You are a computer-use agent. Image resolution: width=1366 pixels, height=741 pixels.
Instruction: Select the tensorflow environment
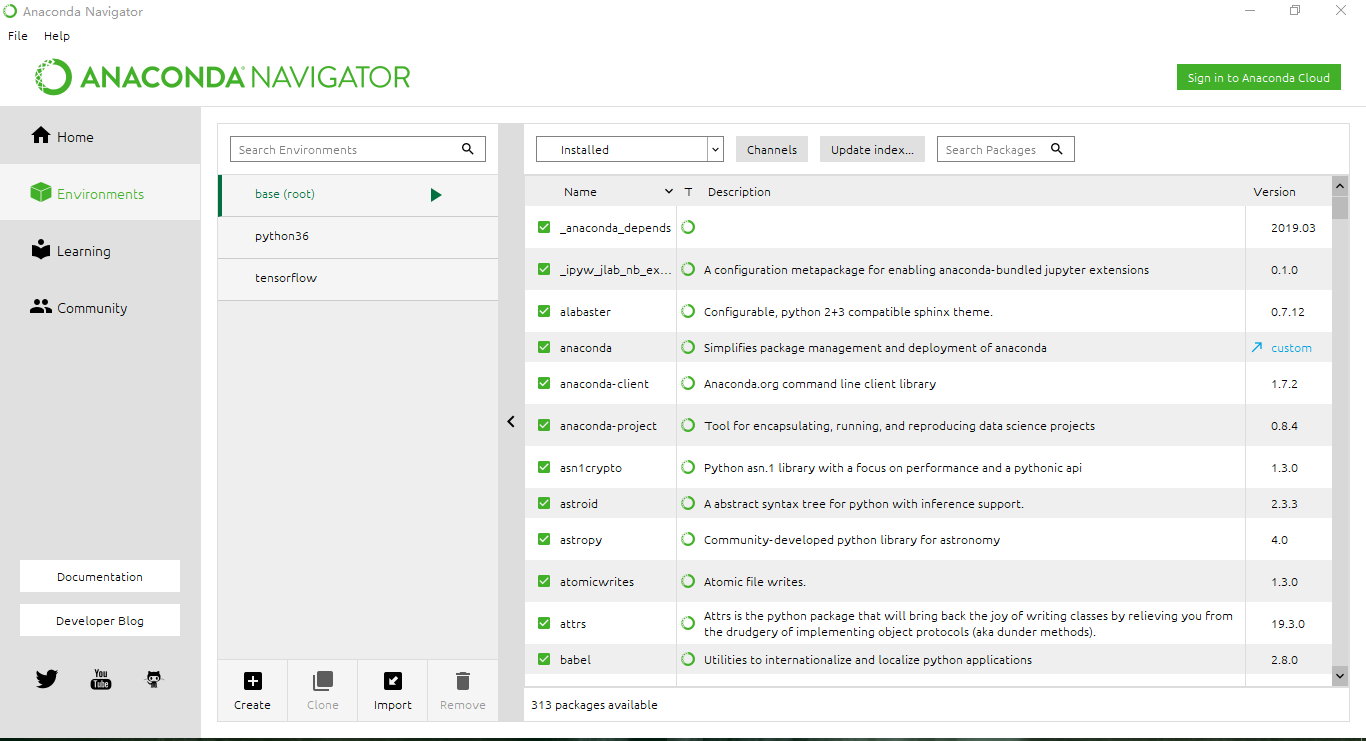(358, 279)
